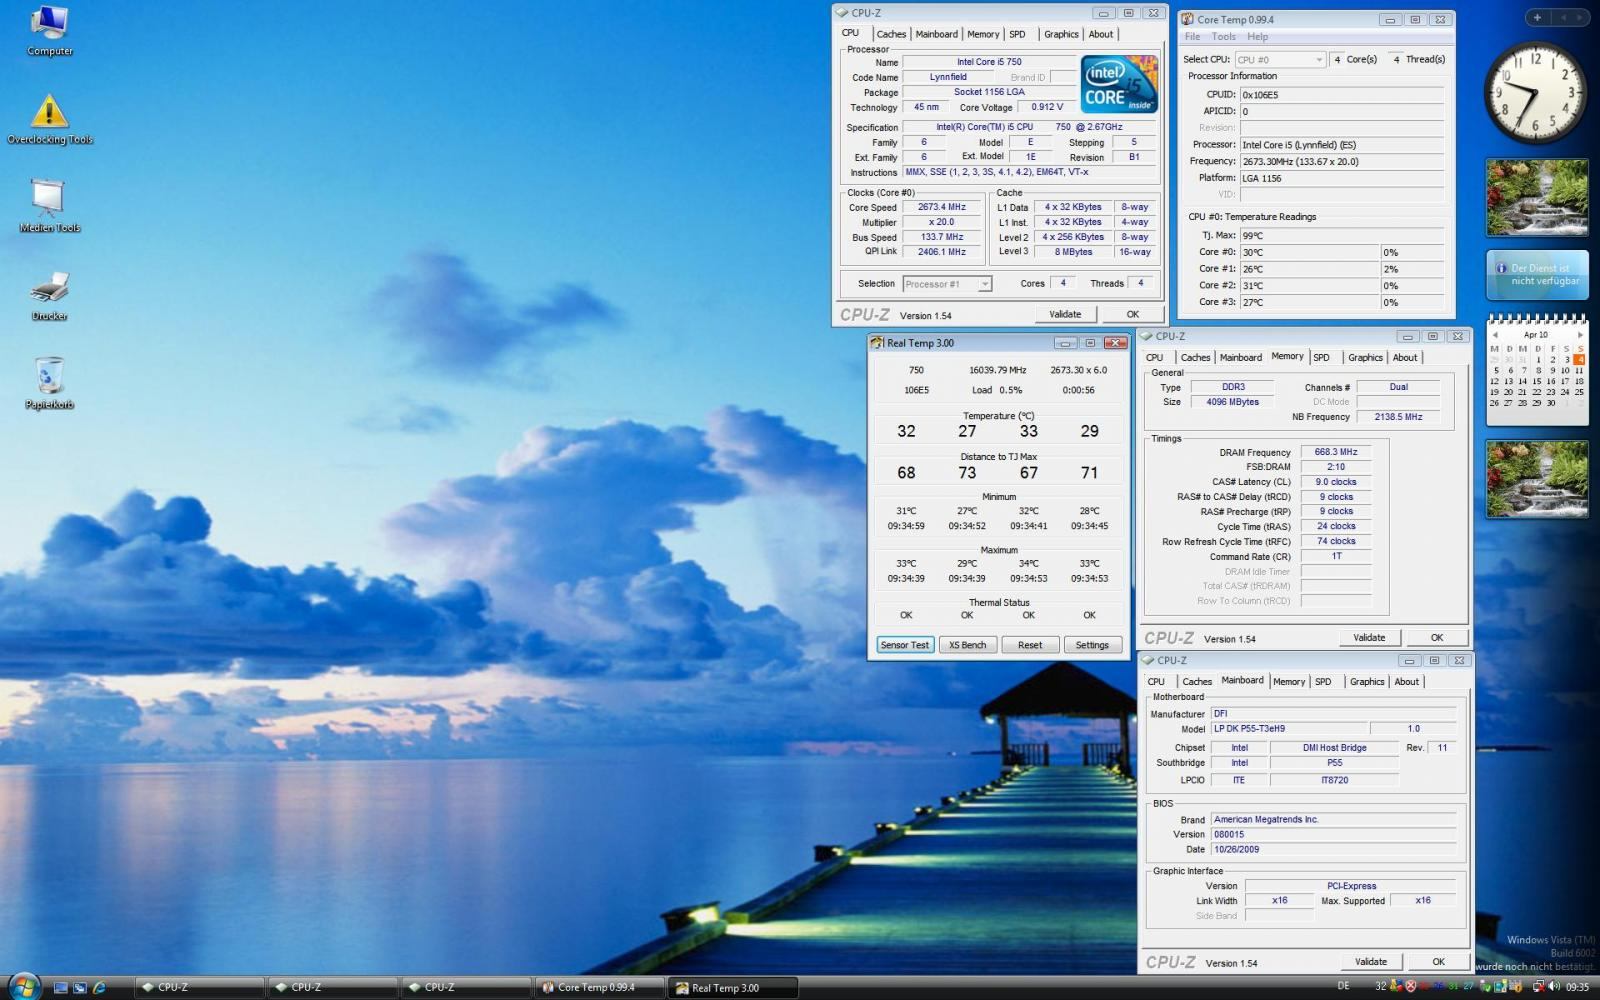1600x1000 pixels.
Task: Open the Select CPU dropdown in Core Temp
Action: [x=1280, y=60]
